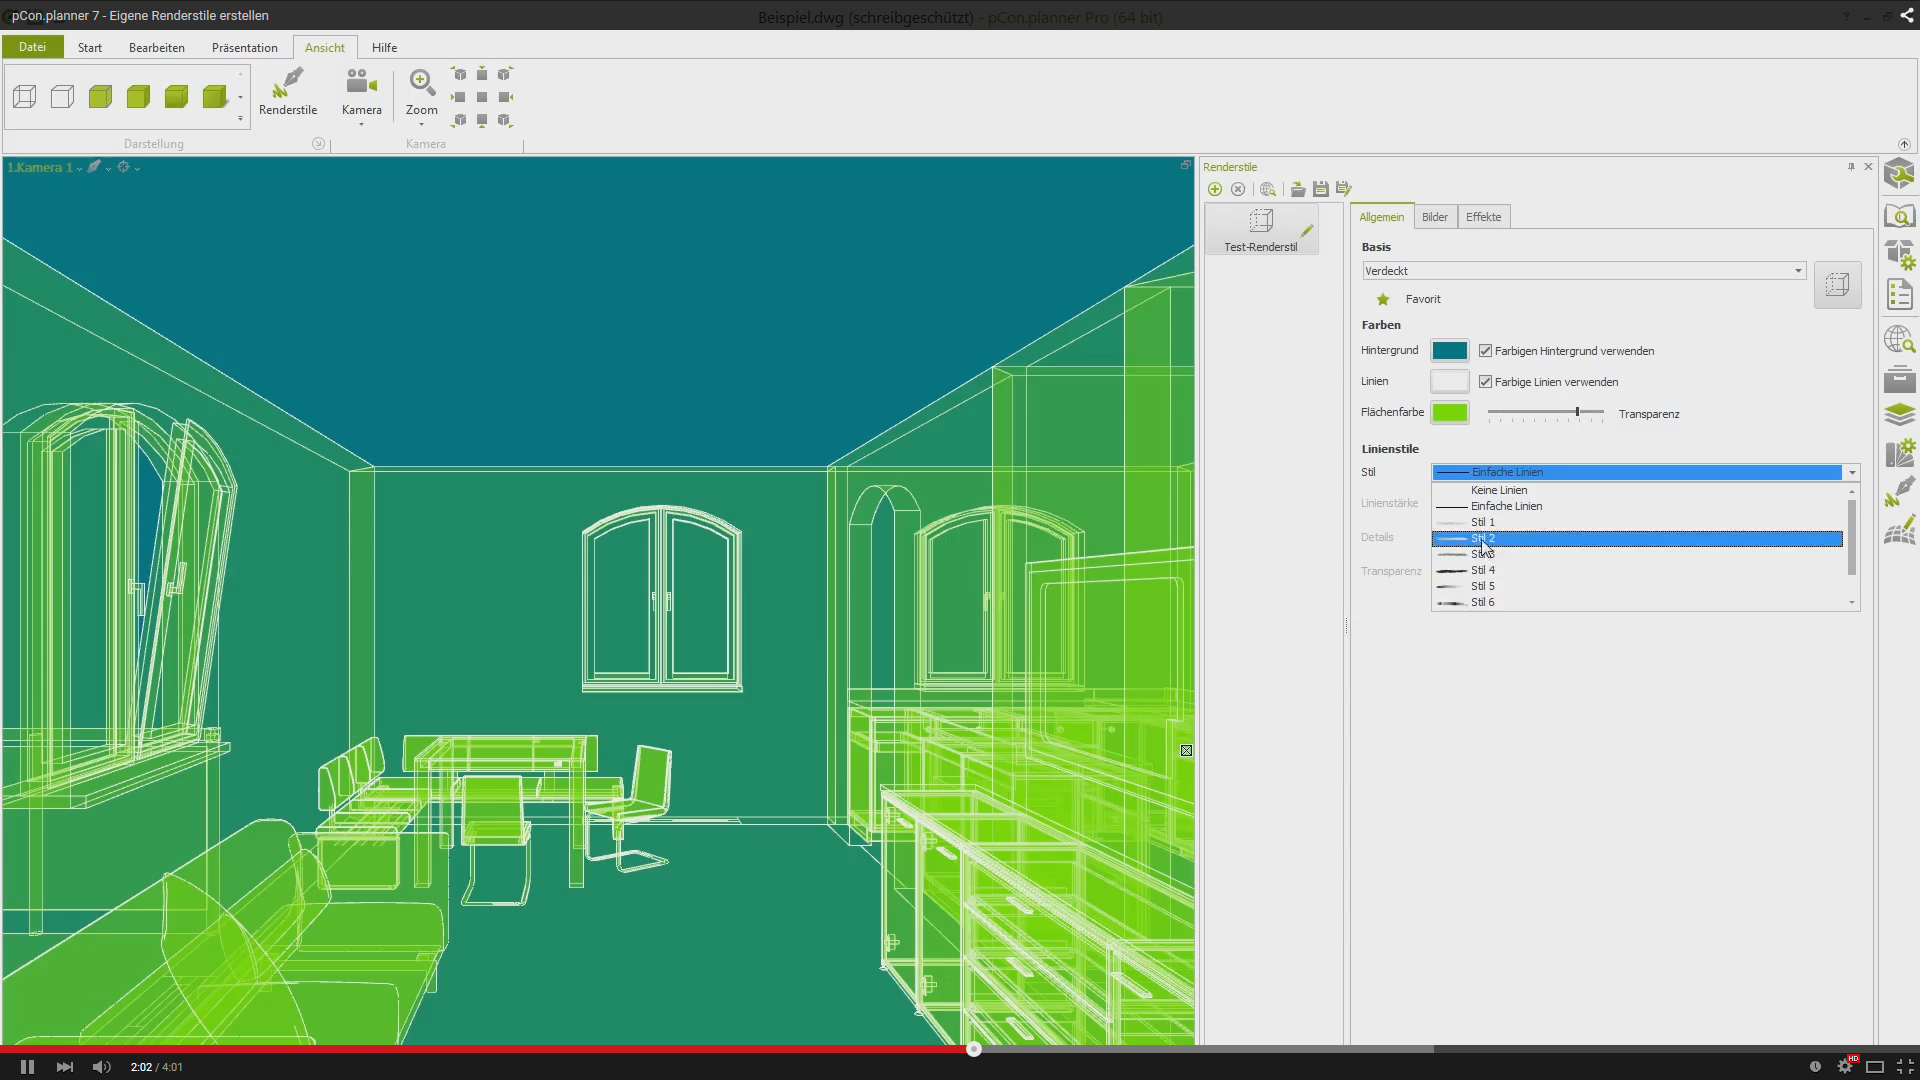Select the Test-Renderstil entry

pos(1260,230)
